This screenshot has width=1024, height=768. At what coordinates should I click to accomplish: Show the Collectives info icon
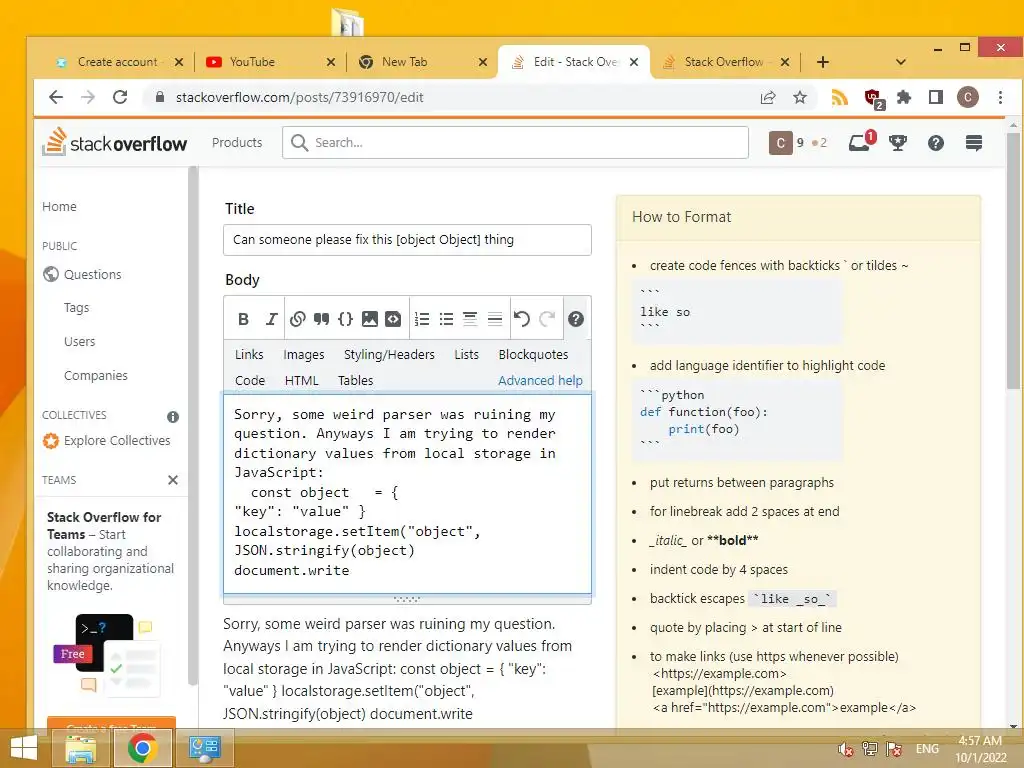tap(173, 417)
